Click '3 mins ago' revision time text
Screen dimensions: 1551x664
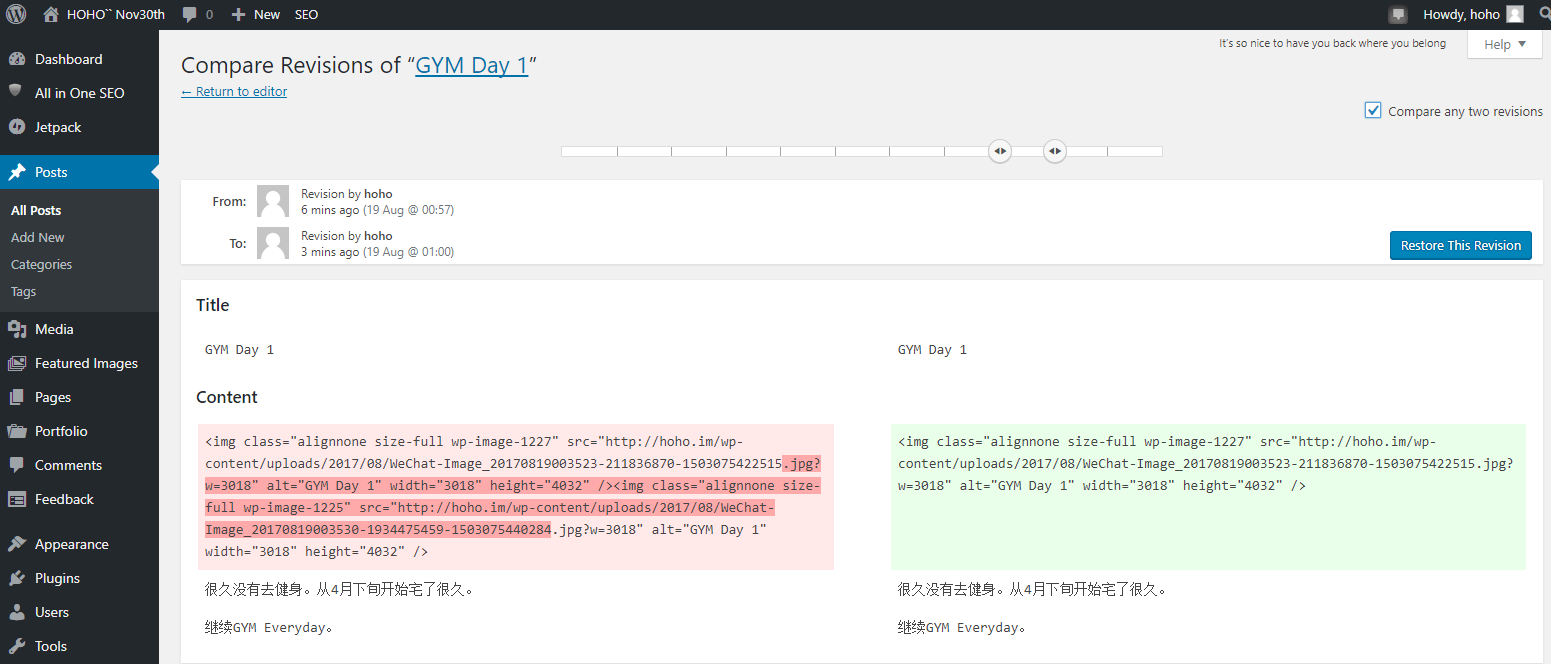[x=330, y=252]
